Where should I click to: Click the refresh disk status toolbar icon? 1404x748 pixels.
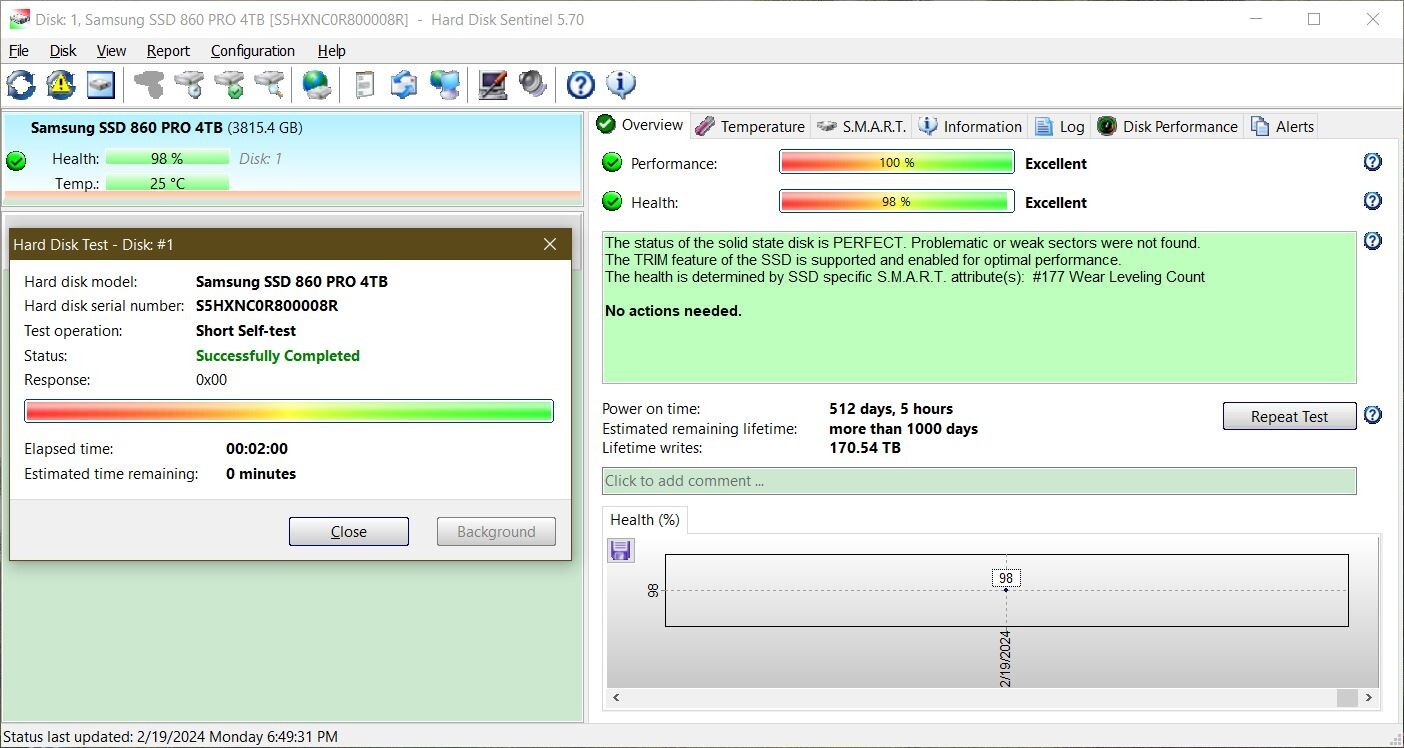pyautogui.click(x=20, y=84)
